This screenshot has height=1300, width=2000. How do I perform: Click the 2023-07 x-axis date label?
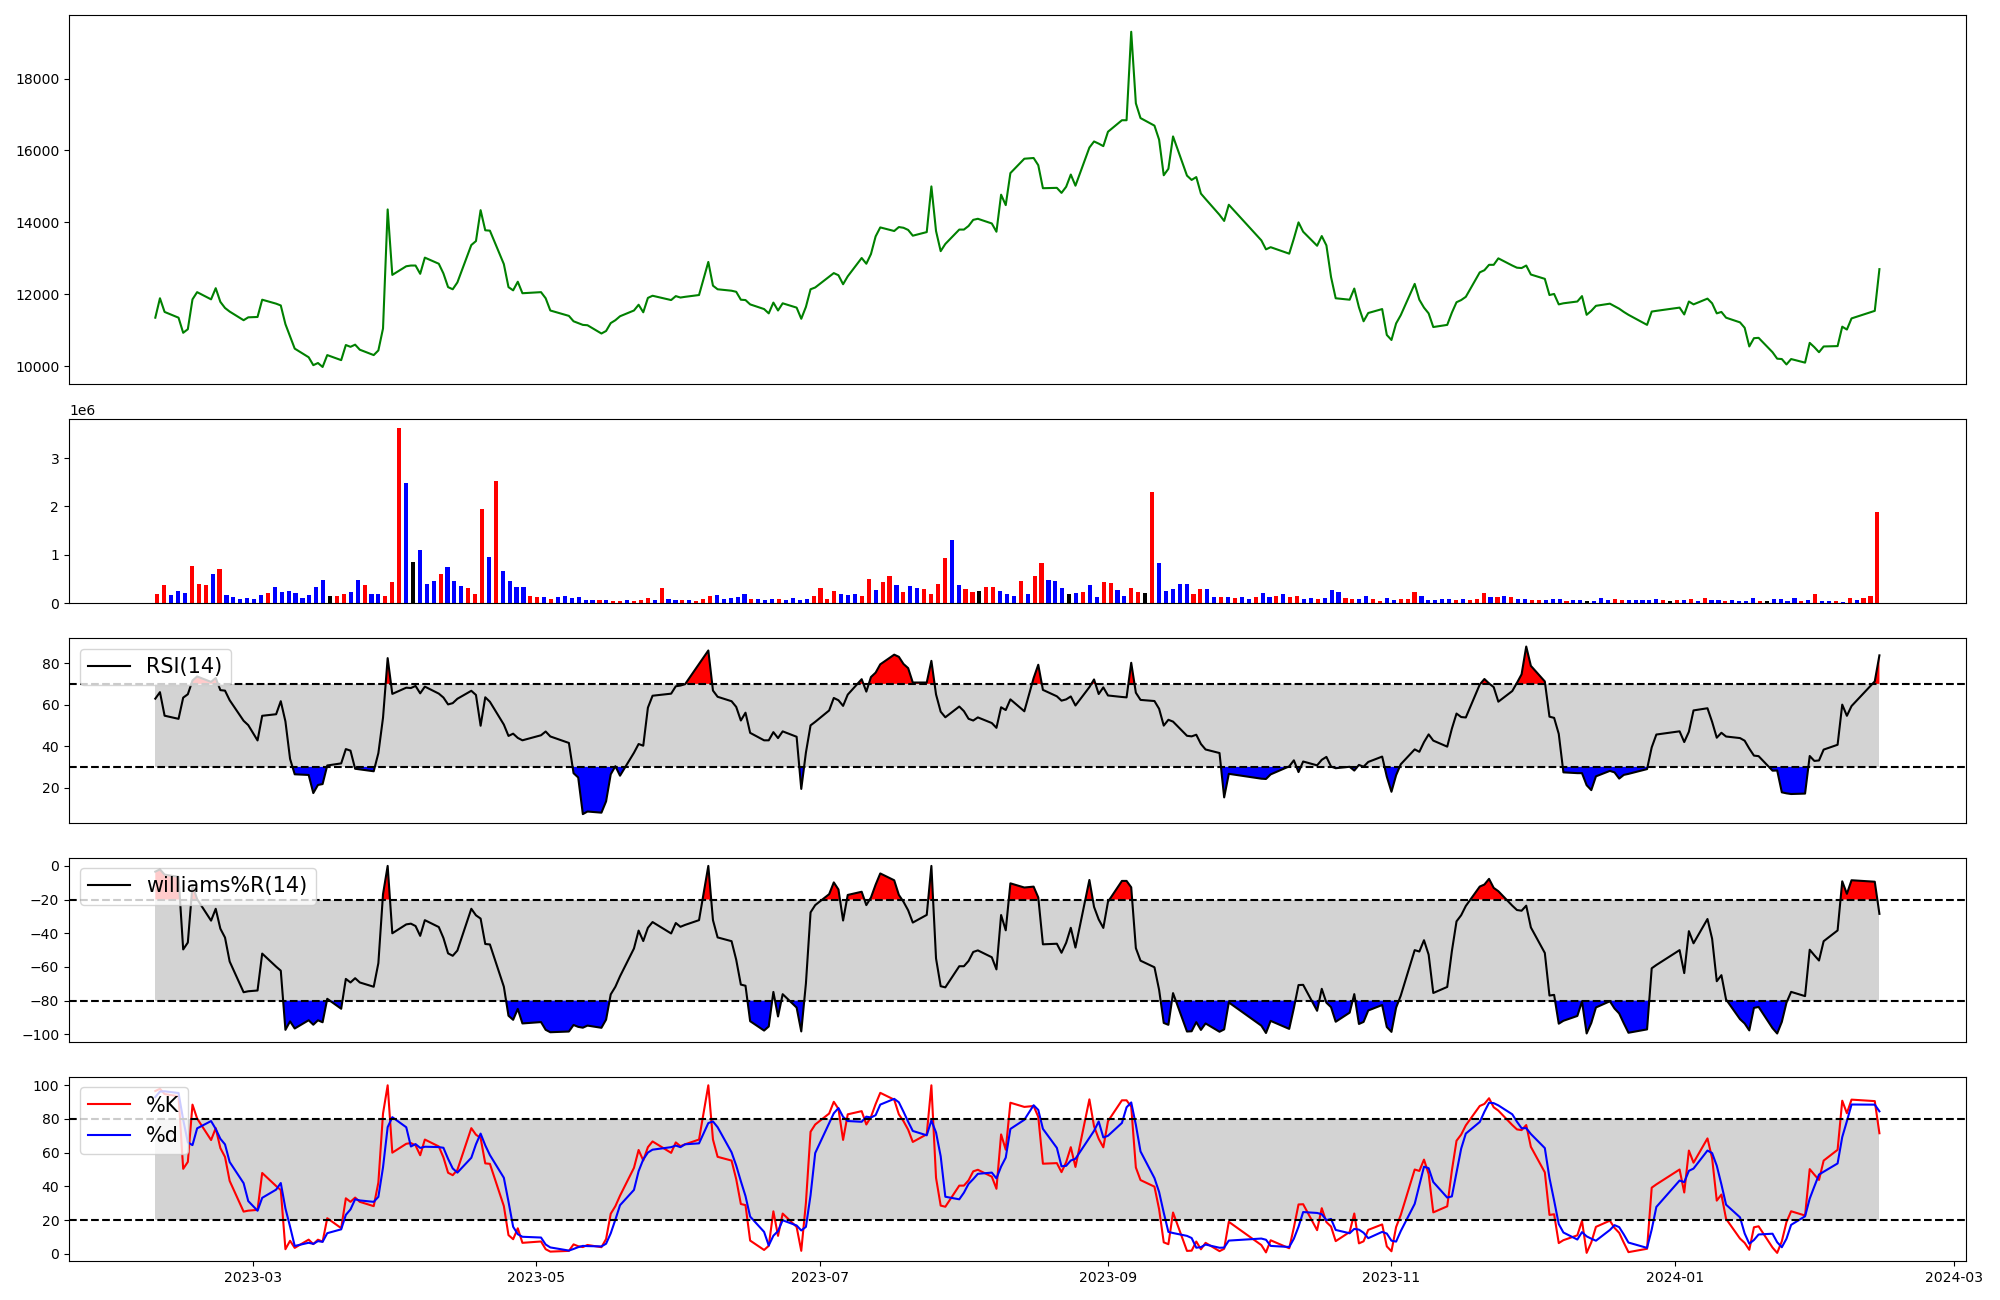click(821, 1277)
